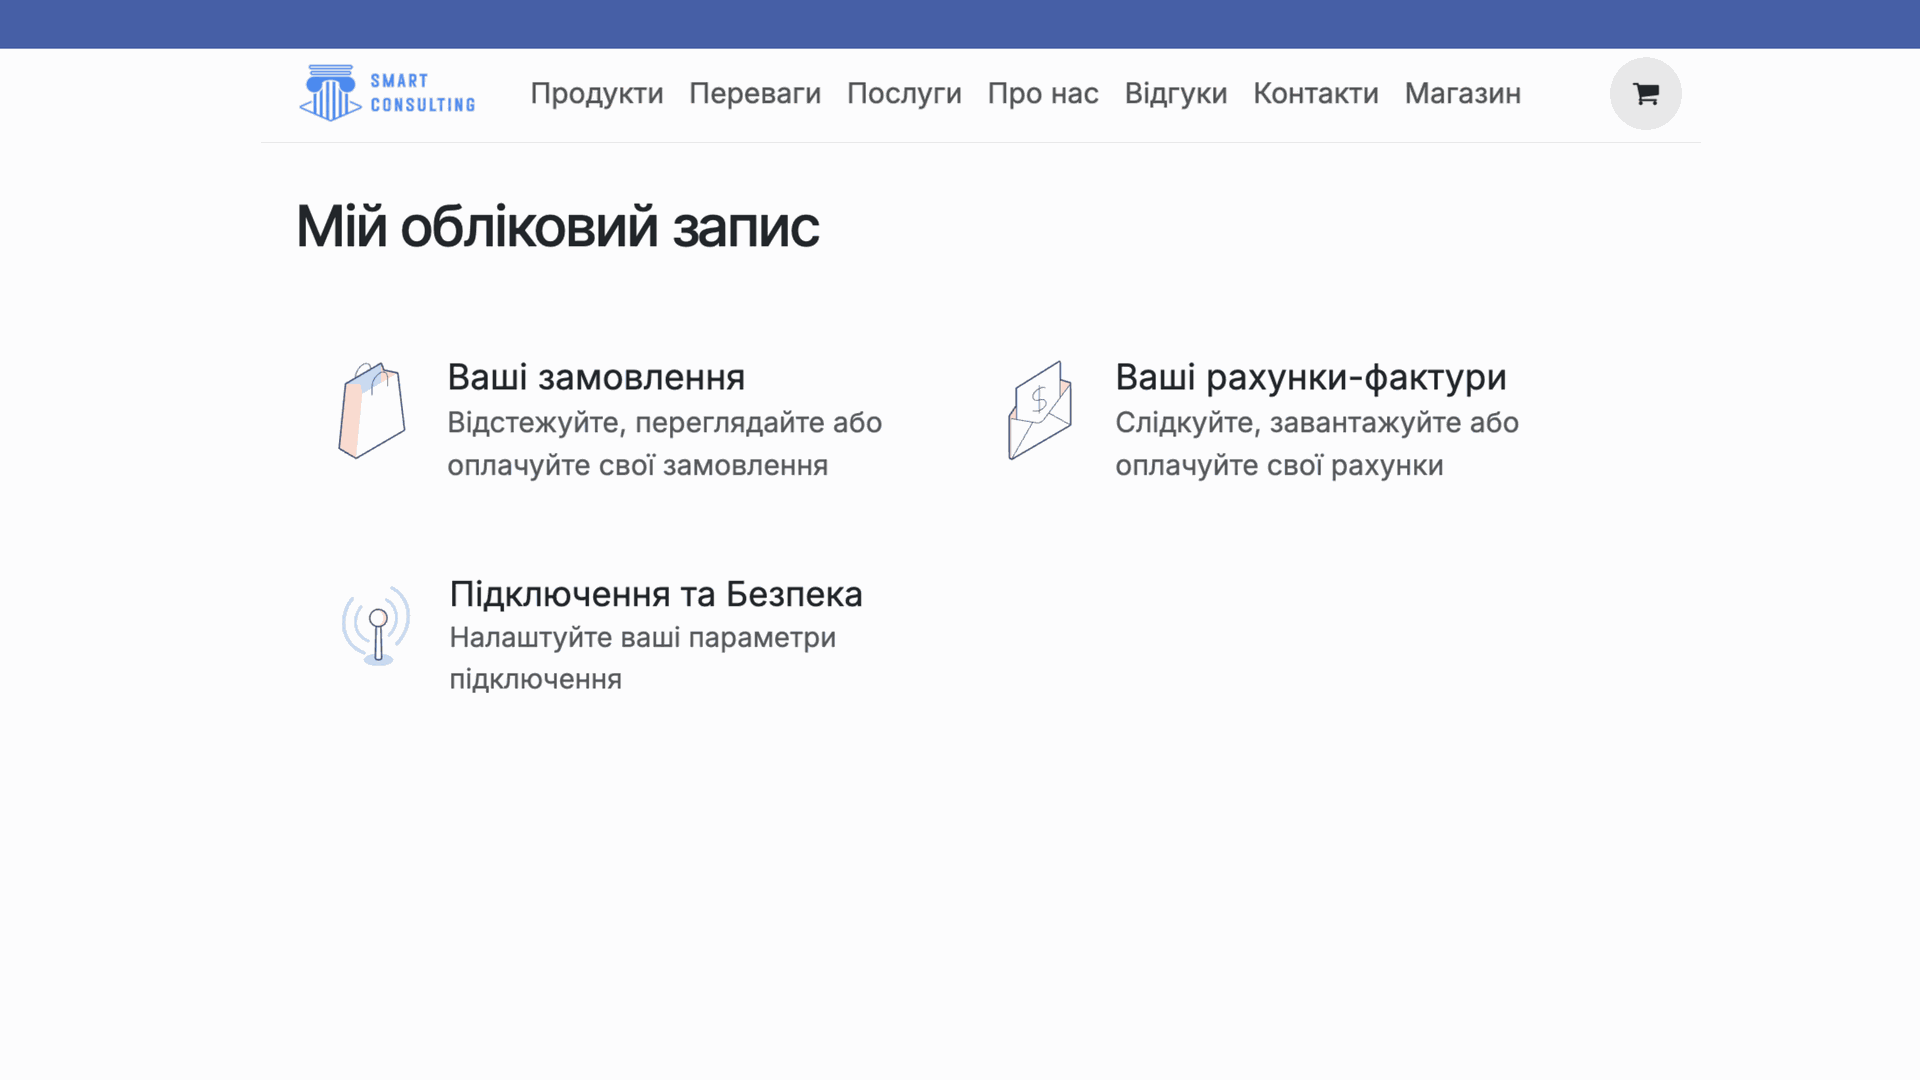The height and width of the screenshot is (1080, 1920).
Task: Click the invoice envelope icon
Action: pos(1040,410)
